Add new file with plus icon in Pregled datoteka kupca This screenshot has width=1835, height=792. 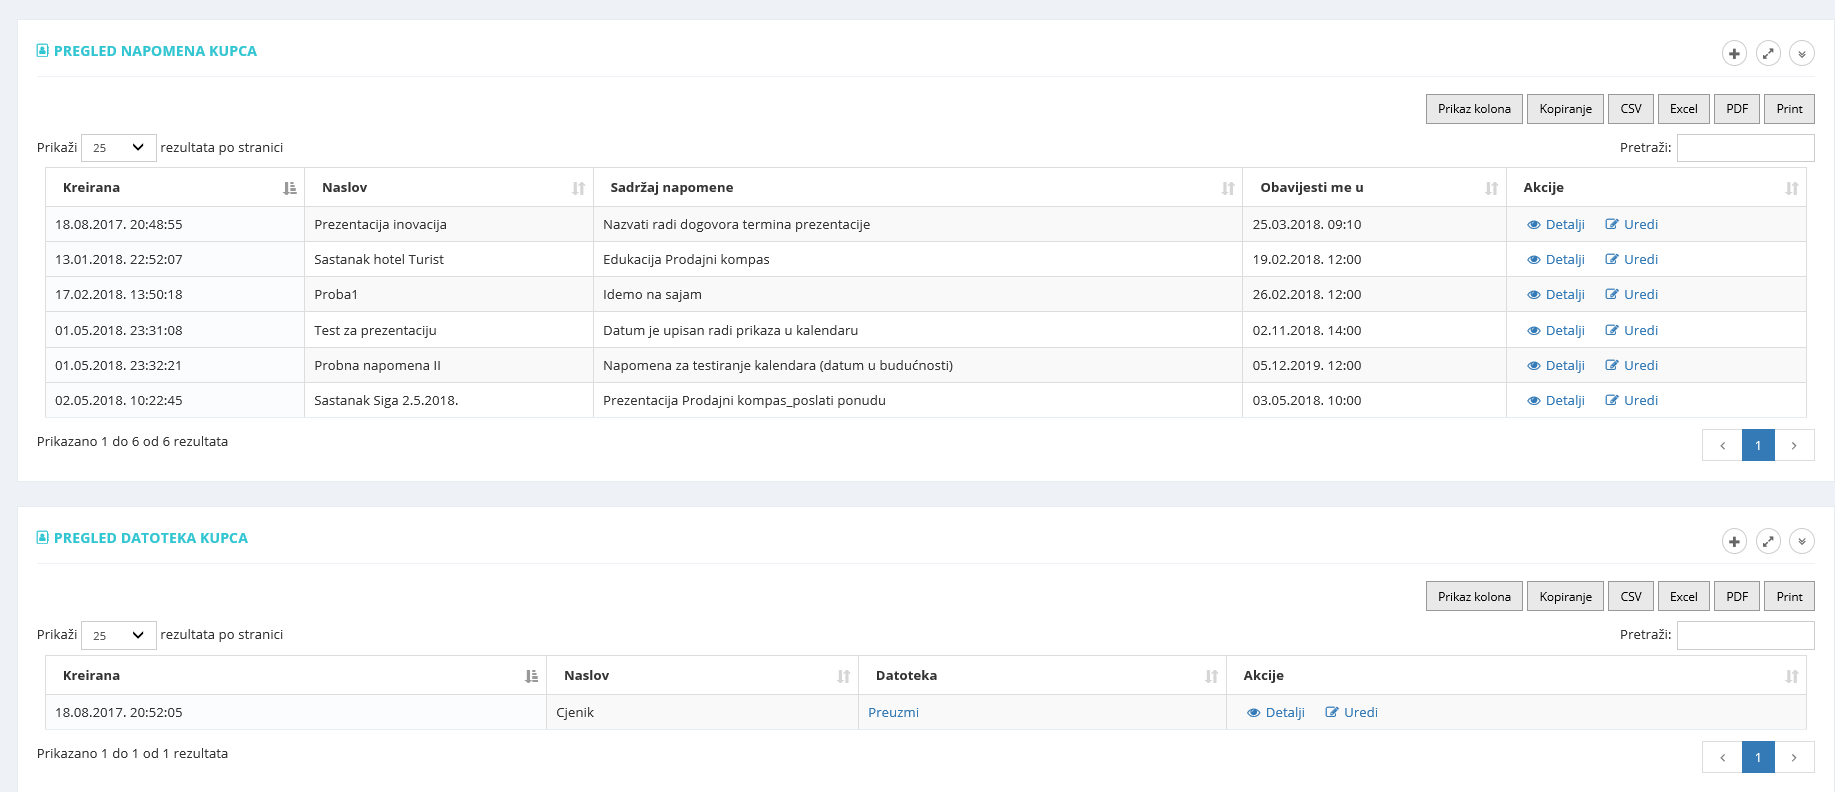coord(1734,541)
